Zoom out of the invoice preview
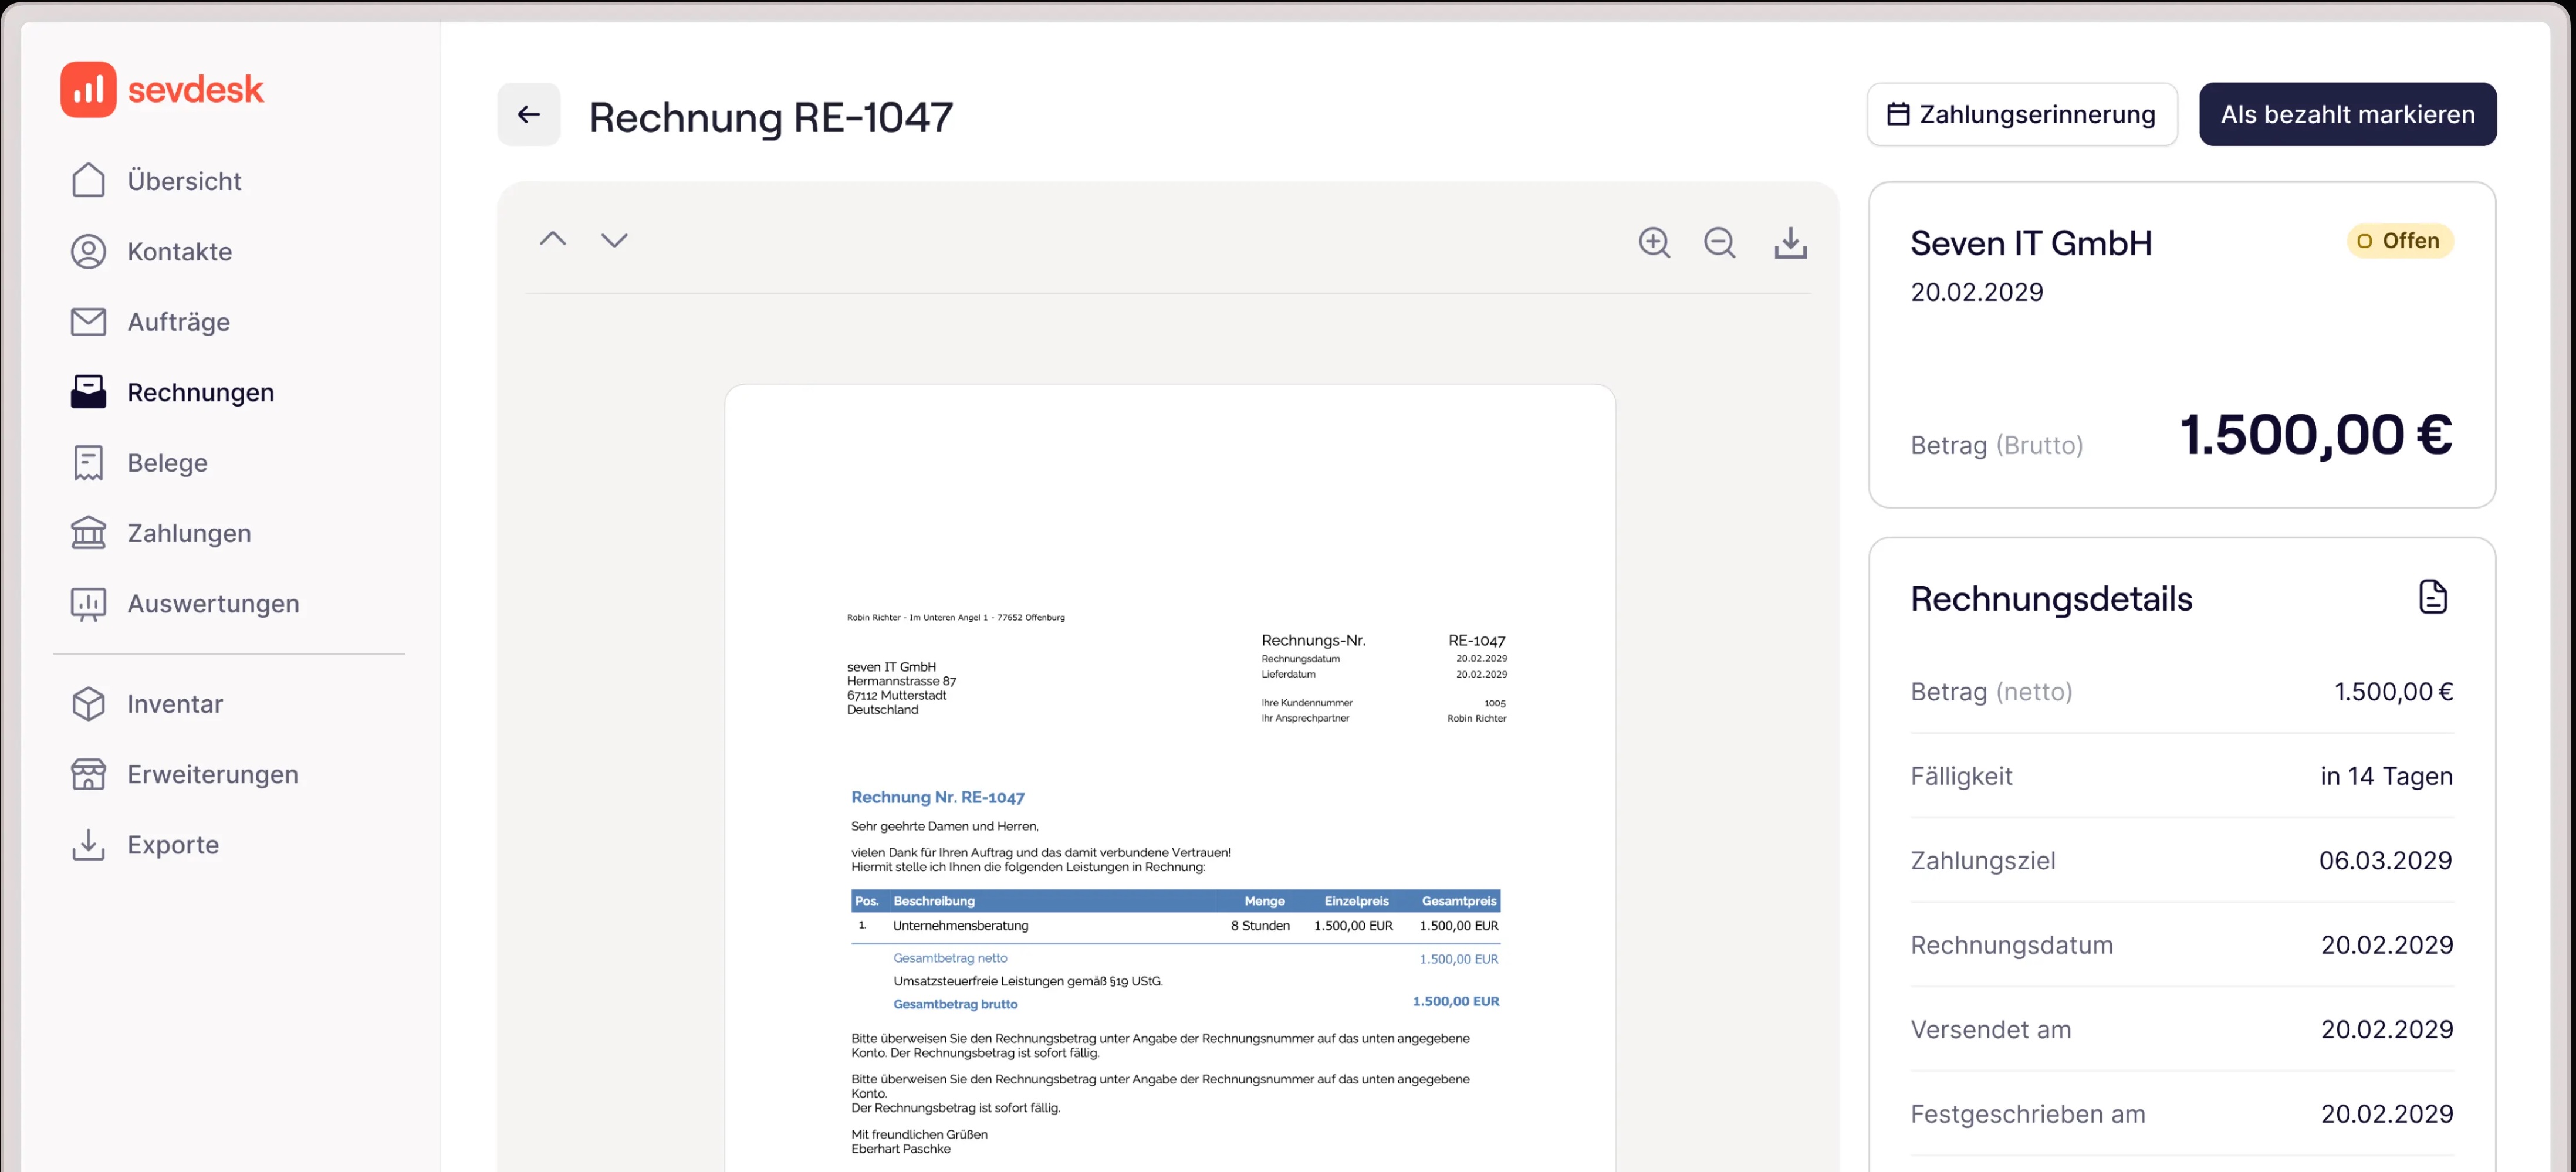Viewport: 2576px width, 1172px height. click(x=1719, y=242)
